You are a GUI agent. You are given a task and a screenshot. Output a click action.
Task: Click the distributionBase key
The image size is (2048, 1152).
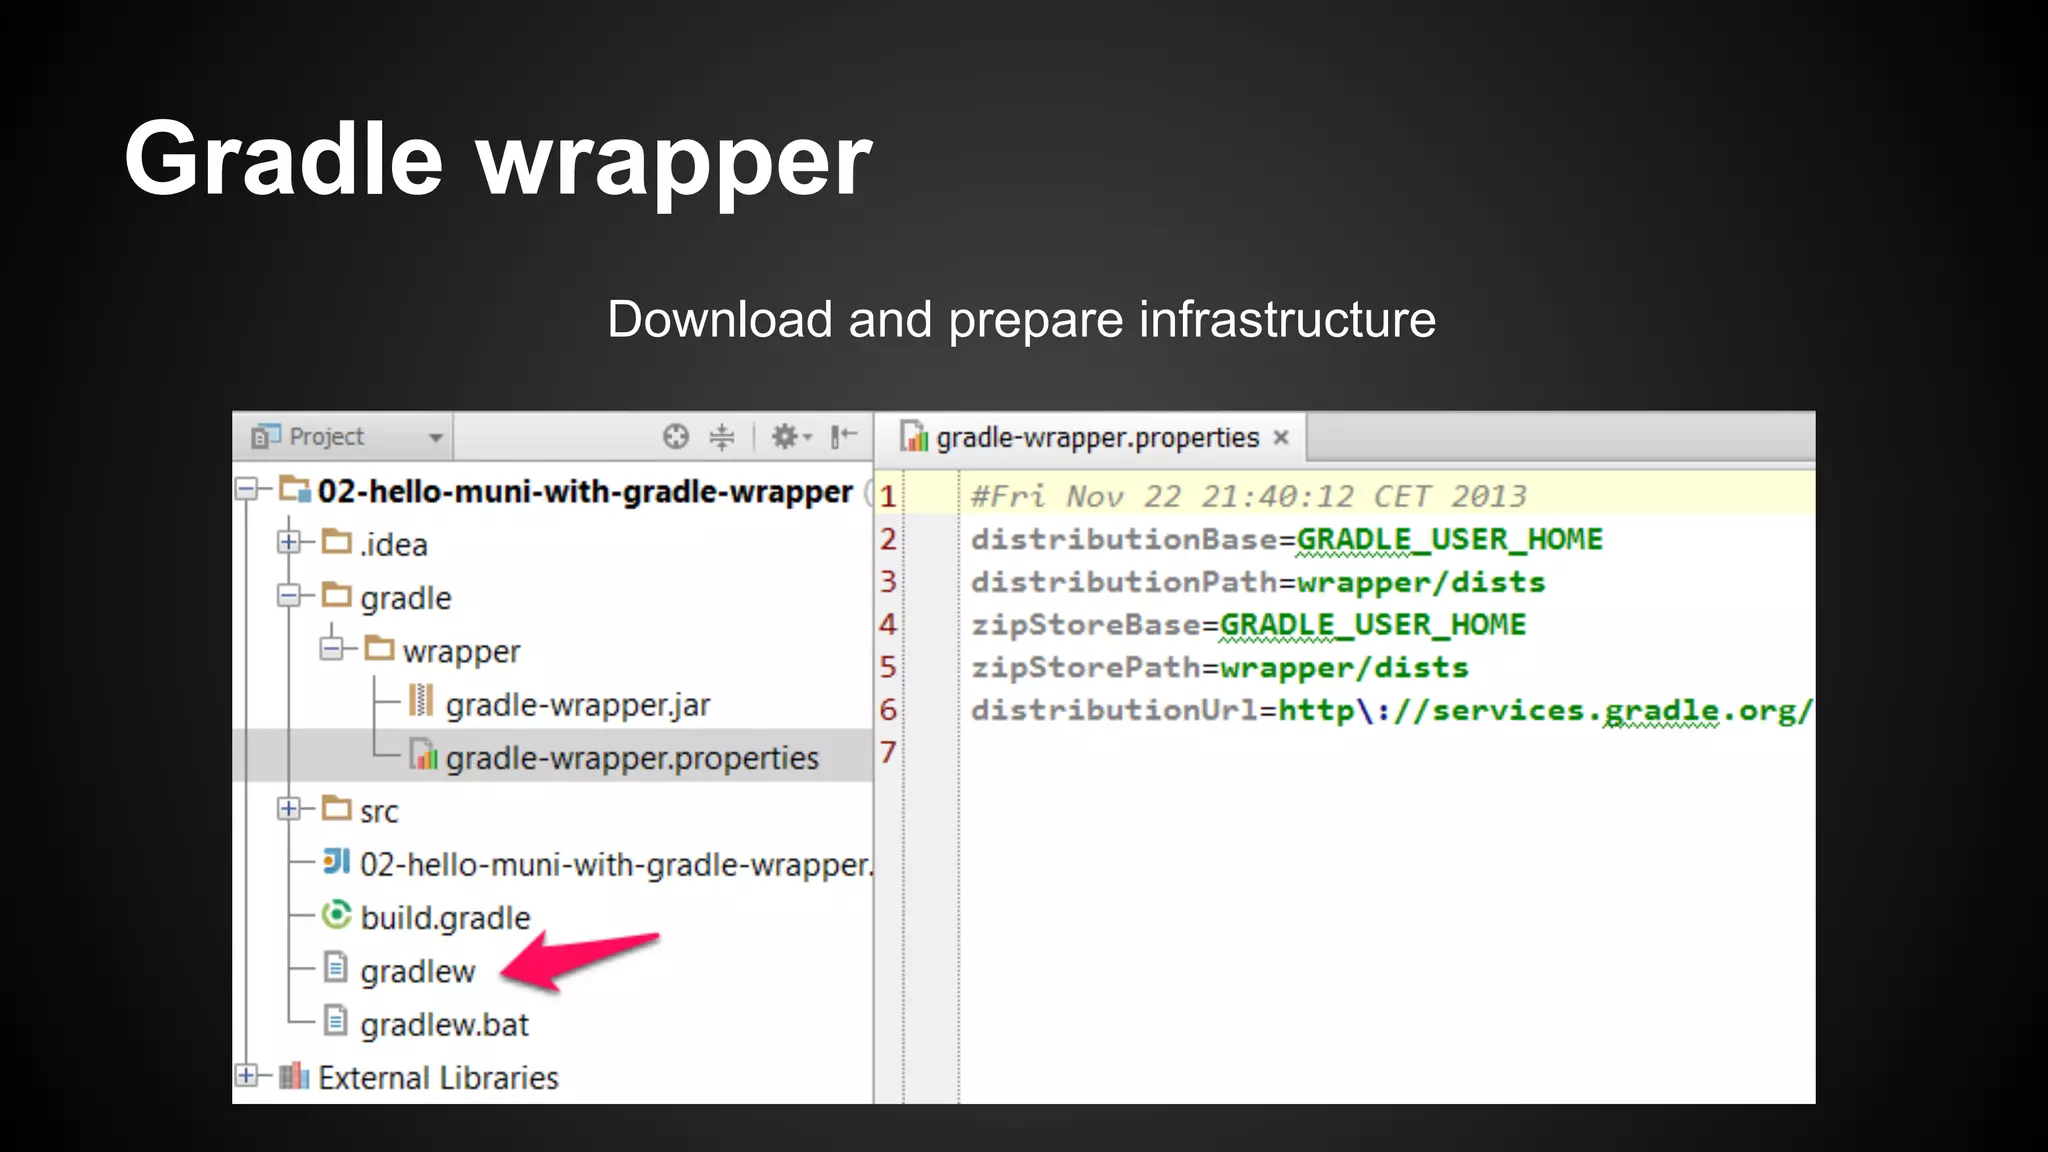pos(1125,539)
